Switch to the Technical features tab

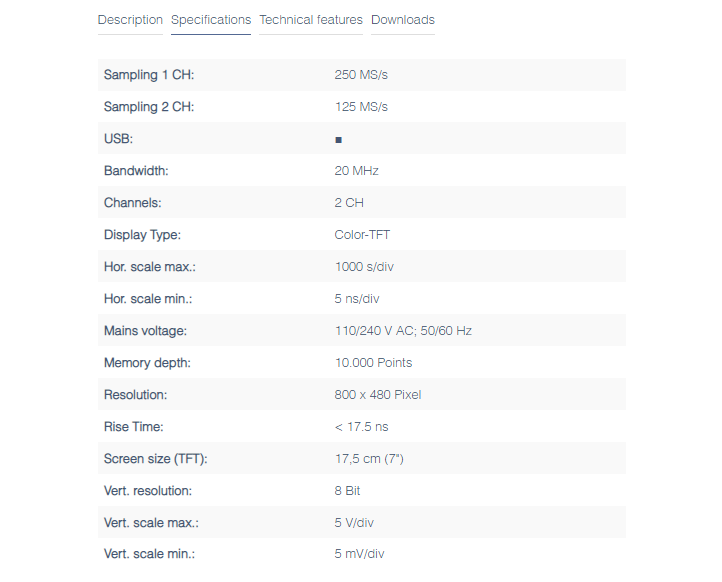click(x=311, y=20)
